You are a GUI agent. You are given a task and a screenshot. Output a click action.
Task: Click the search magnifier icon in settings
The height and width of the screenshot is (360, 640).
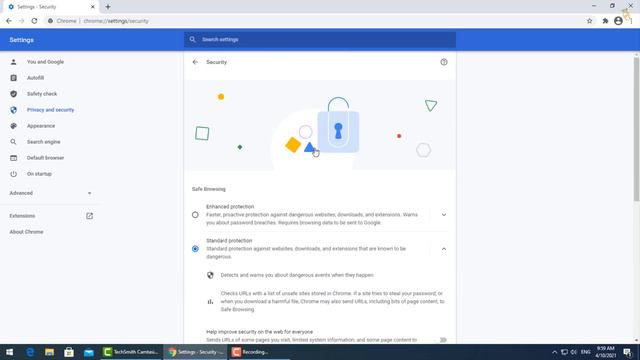click(x=192, y=40)
